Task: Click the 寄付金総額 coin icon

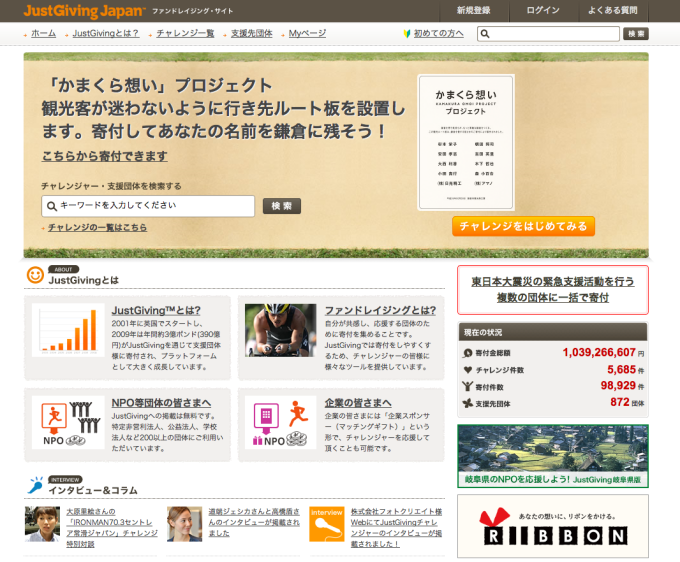Action: [468, 353]
